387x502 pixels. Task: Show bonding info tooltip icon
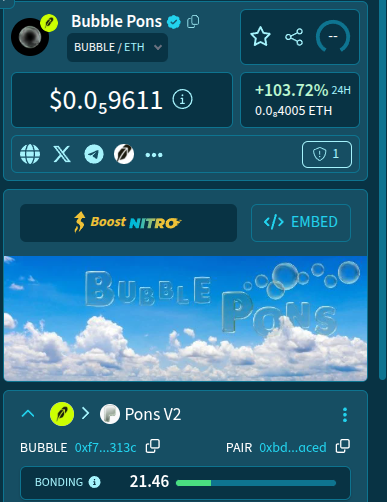click(x=94, y=482)
